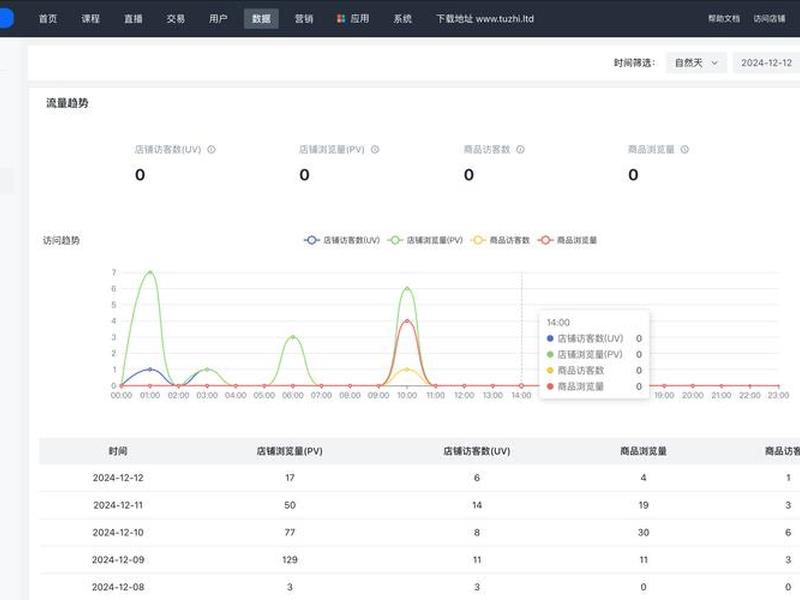The height and width of the screenshot is (600, 800).
Task: Click the yellow point at 10:00
Action: pos(407,369)
